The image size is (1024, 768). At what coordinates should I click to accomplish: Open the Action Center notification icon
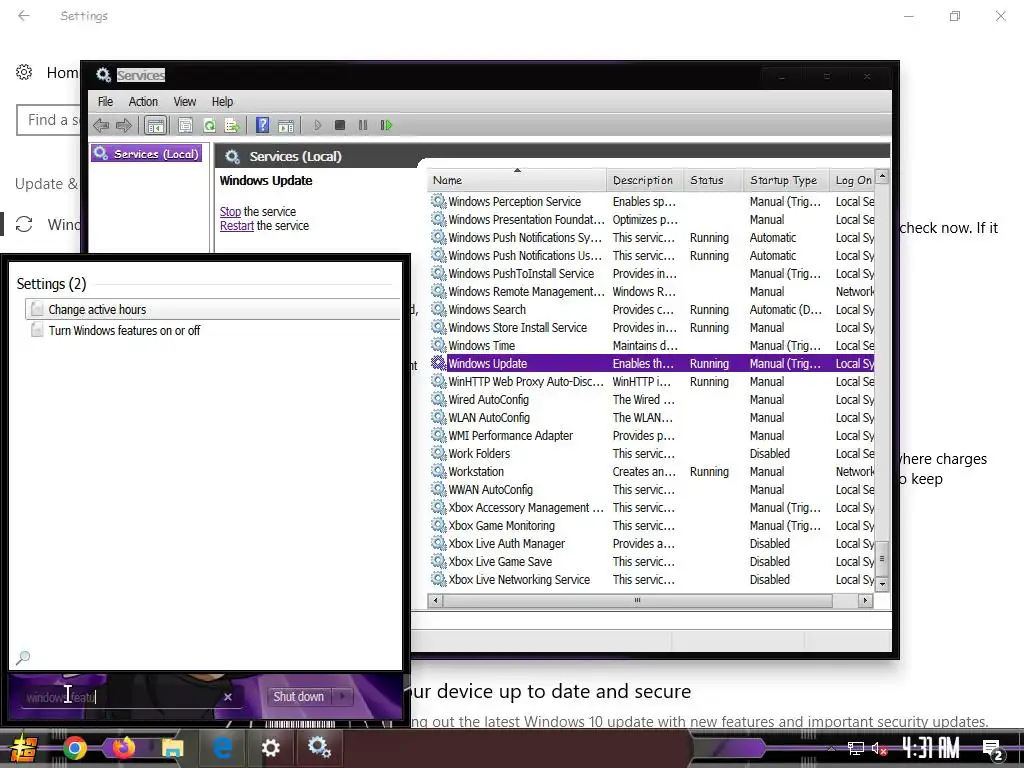992,748
